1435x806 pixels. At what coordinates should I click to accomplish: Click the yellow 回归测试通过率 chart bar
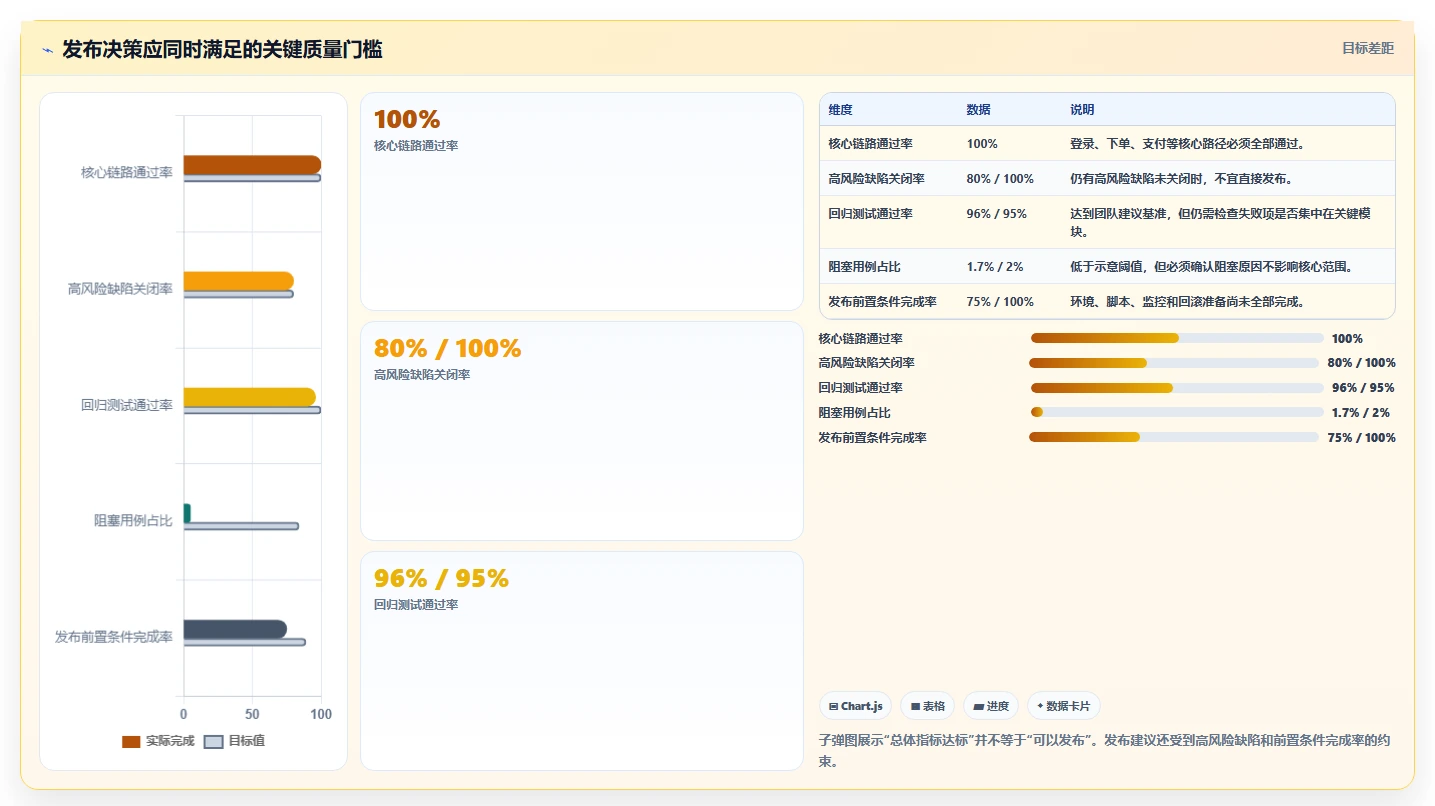(x=250, y=397)
